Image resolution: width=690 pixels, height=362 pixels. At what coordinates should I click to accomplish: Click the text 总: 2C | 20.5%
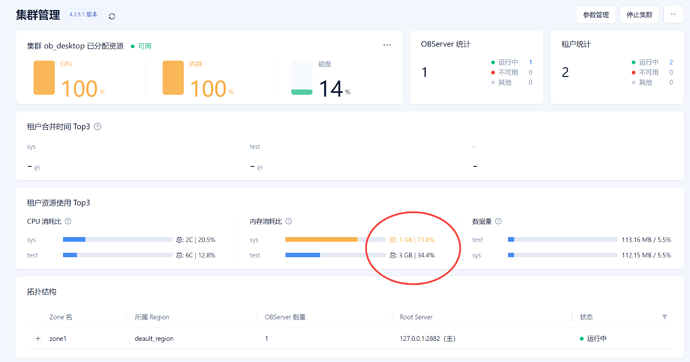[x=195, y=240]
